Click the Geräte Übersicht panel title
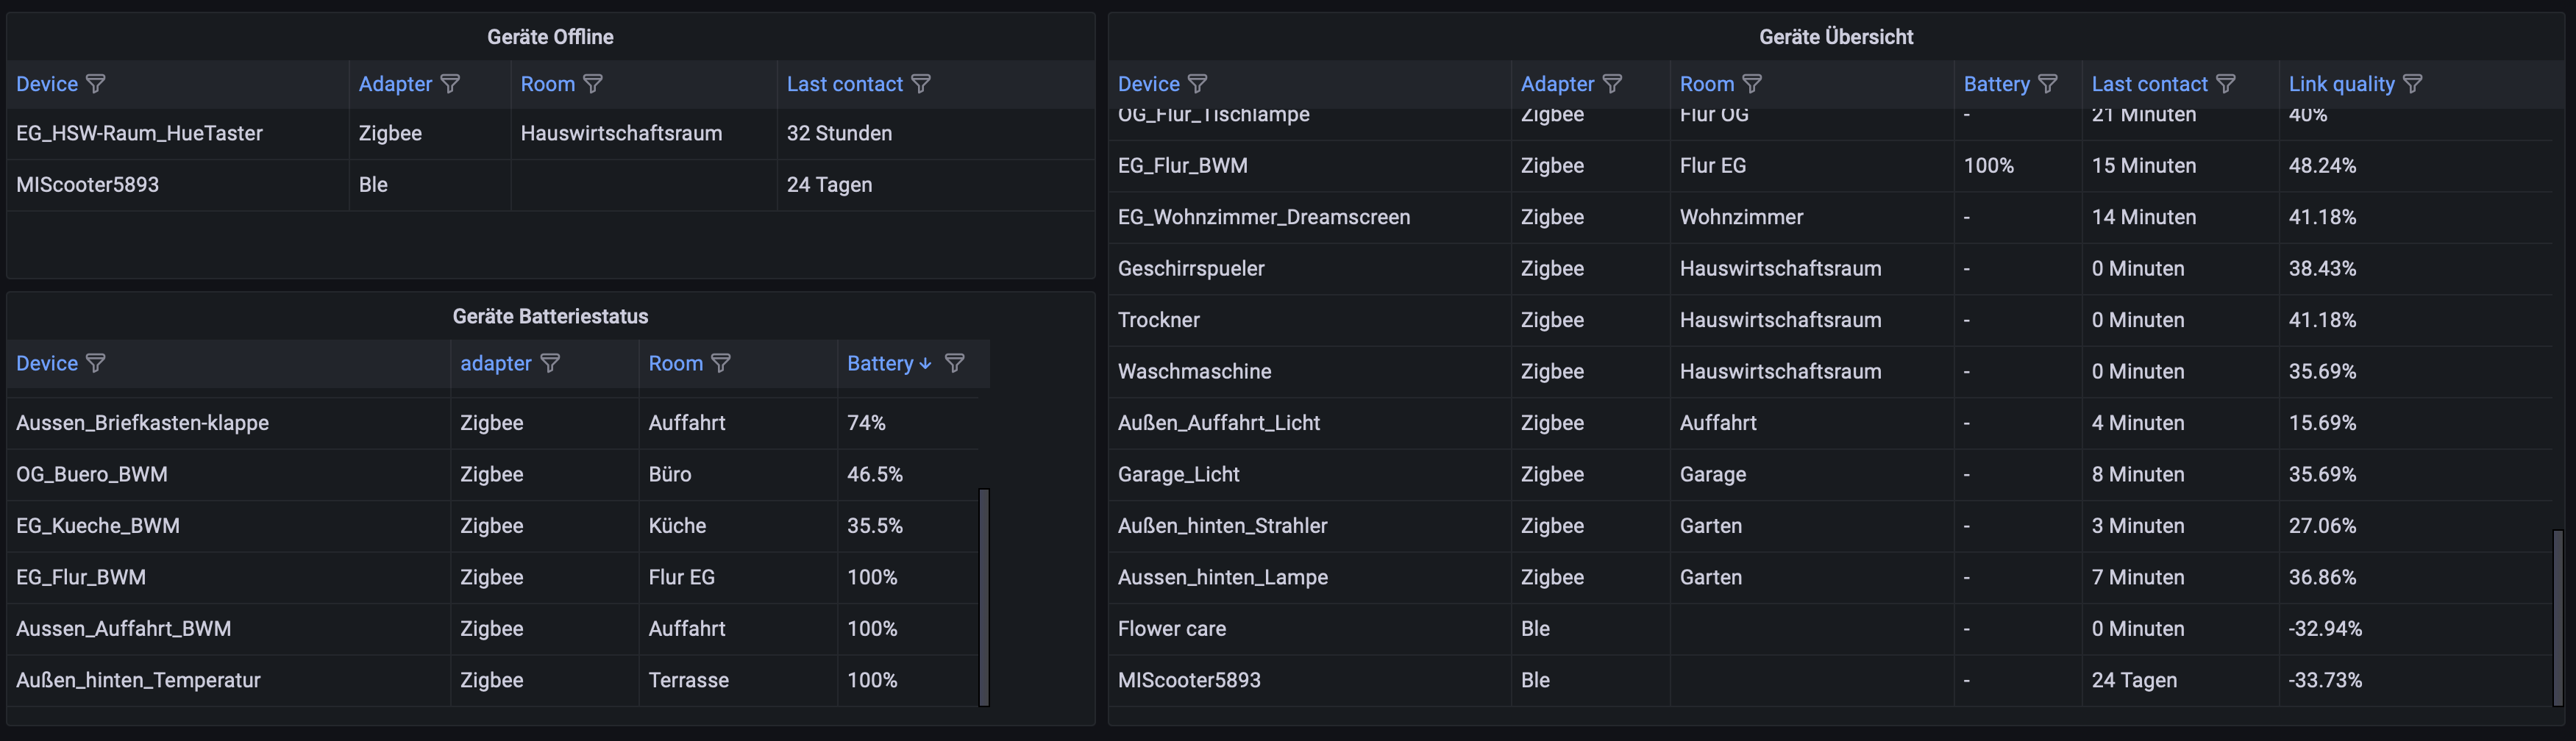Image resolution: width=2576 pixels, height=741 pixels. (1836, 37)
